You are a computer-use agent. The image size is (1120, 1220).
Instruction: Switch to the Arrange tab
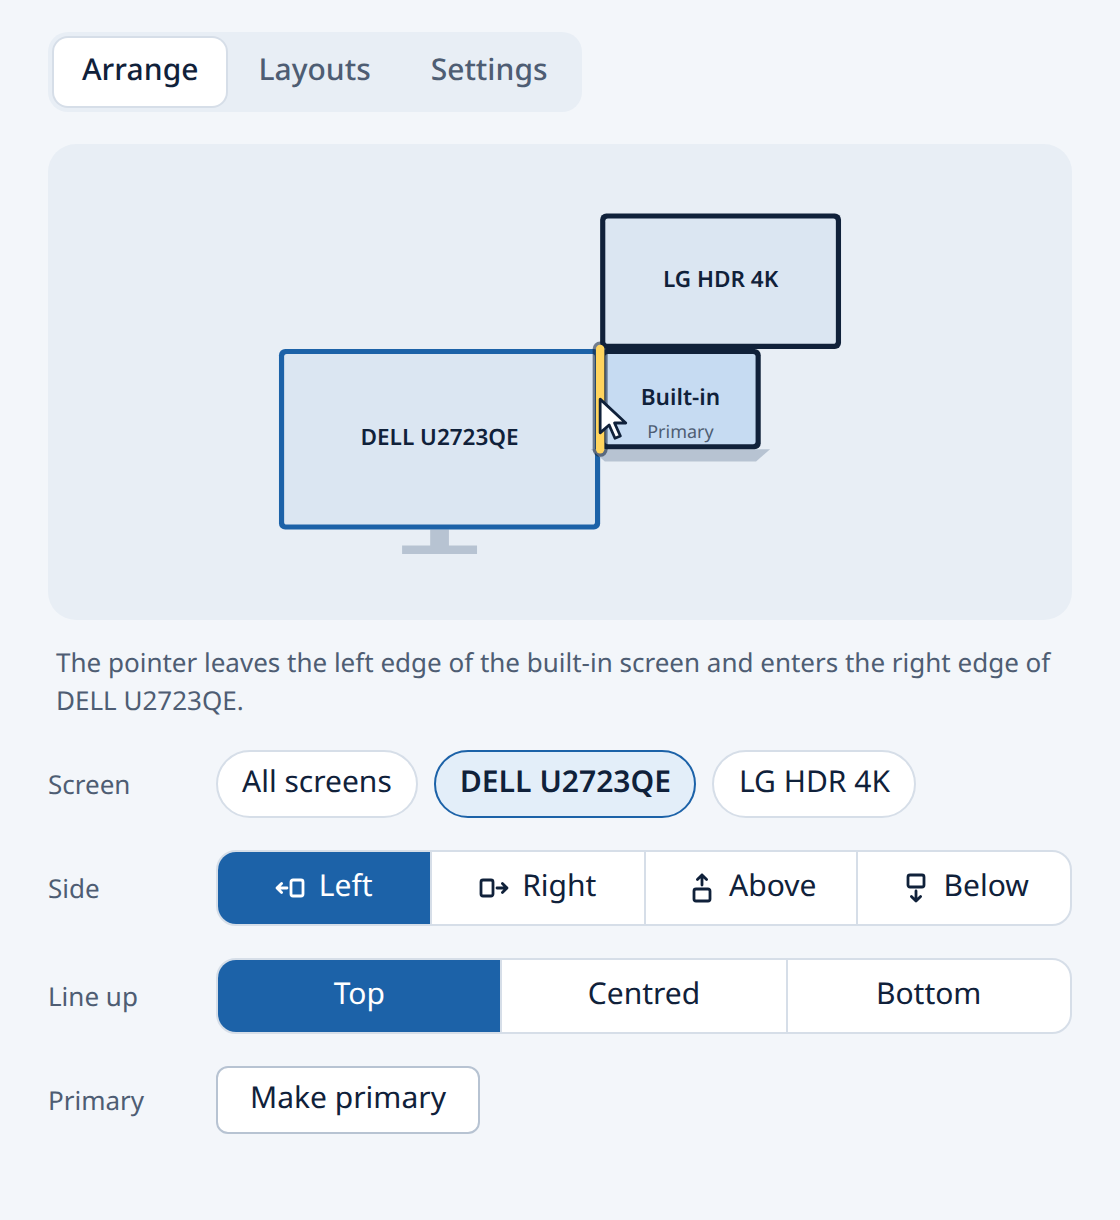click(x=140, y=72)
